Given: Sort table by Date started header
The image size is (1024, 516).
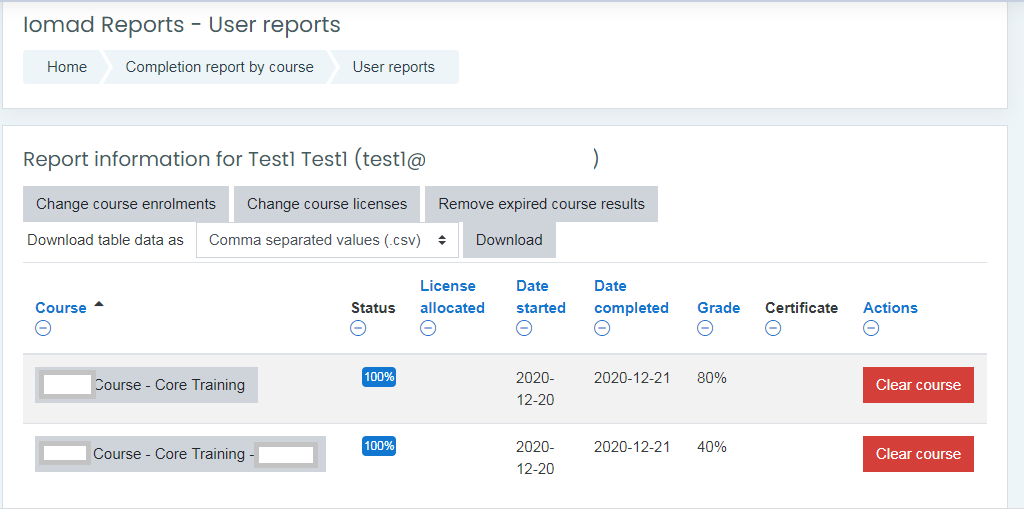Looking at the screenshot, I should (541, 297).
